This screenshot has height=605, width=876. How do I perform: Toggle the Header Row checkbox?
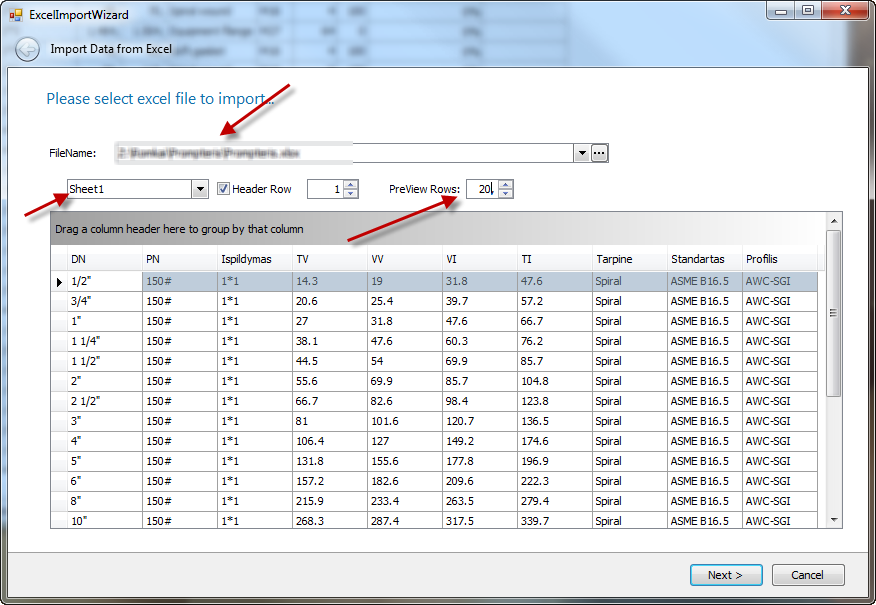coord(223,189)
